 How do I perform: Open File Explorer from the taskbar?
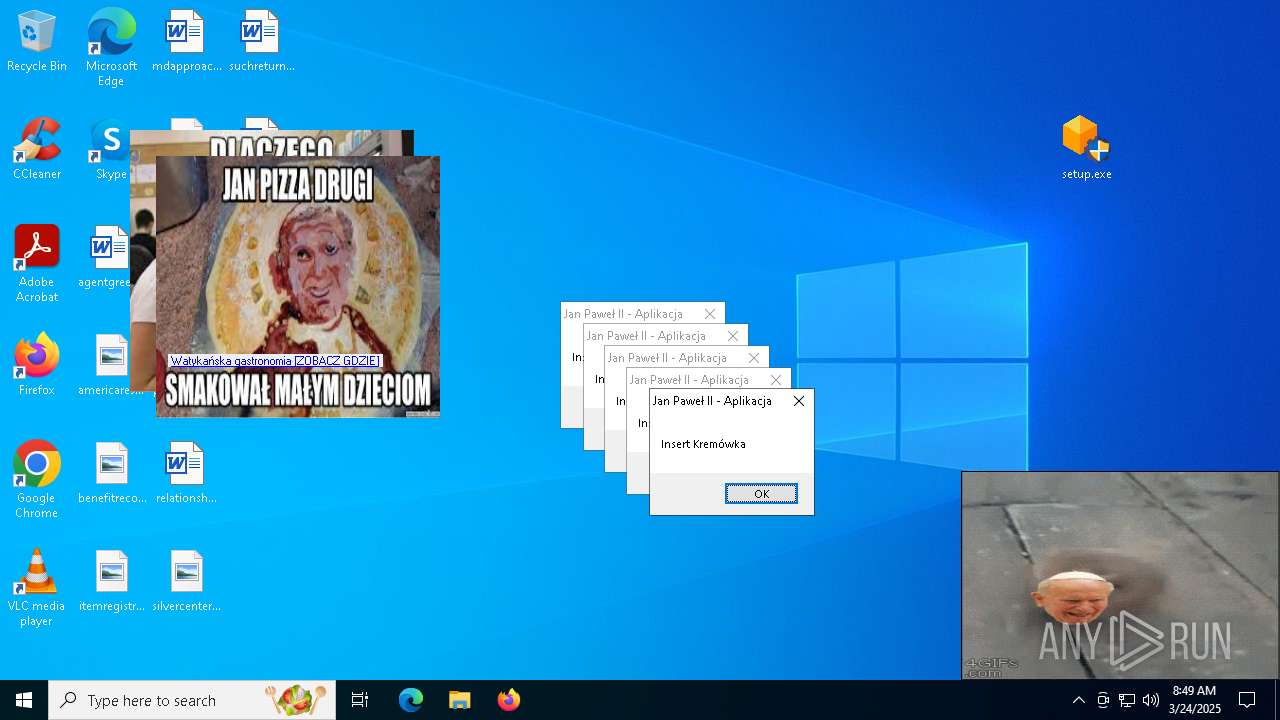pyautogui.click(x=460, y=700)
